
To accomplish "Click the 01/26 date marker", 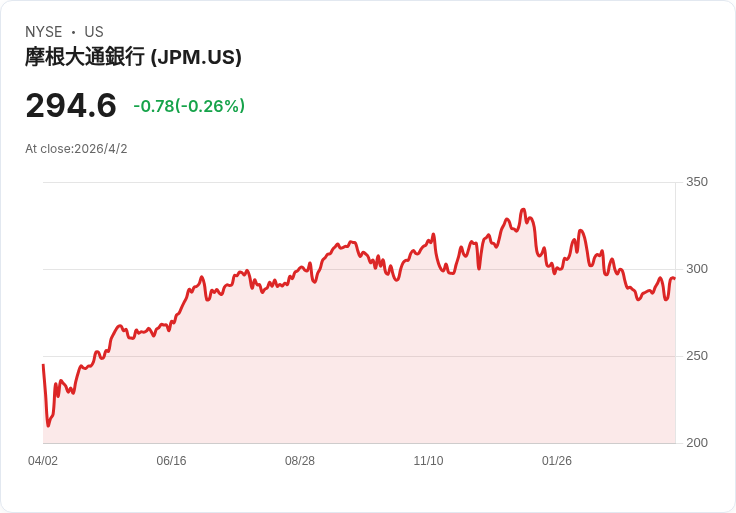I will pos(557,461).
